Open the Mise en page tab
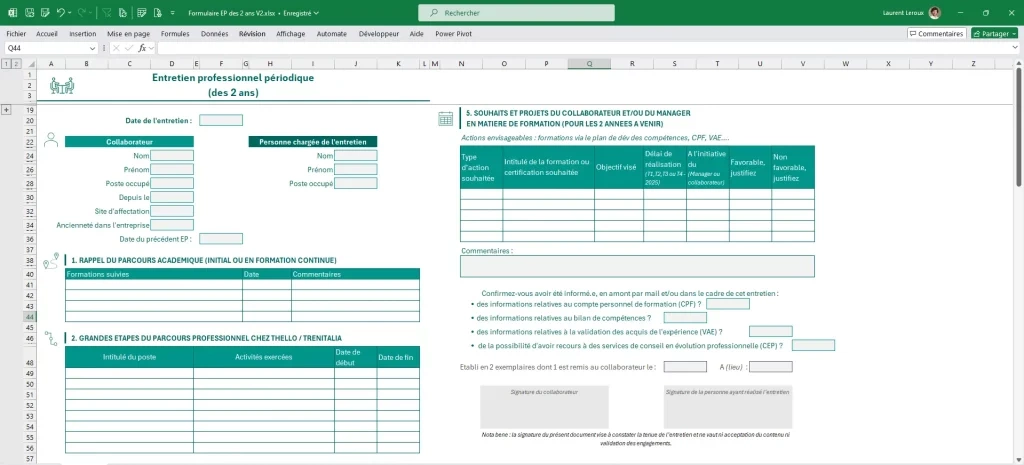Image resolution: width=1024 pixels, height=465 pixels. pyautogui.click(x=129, y=33)
